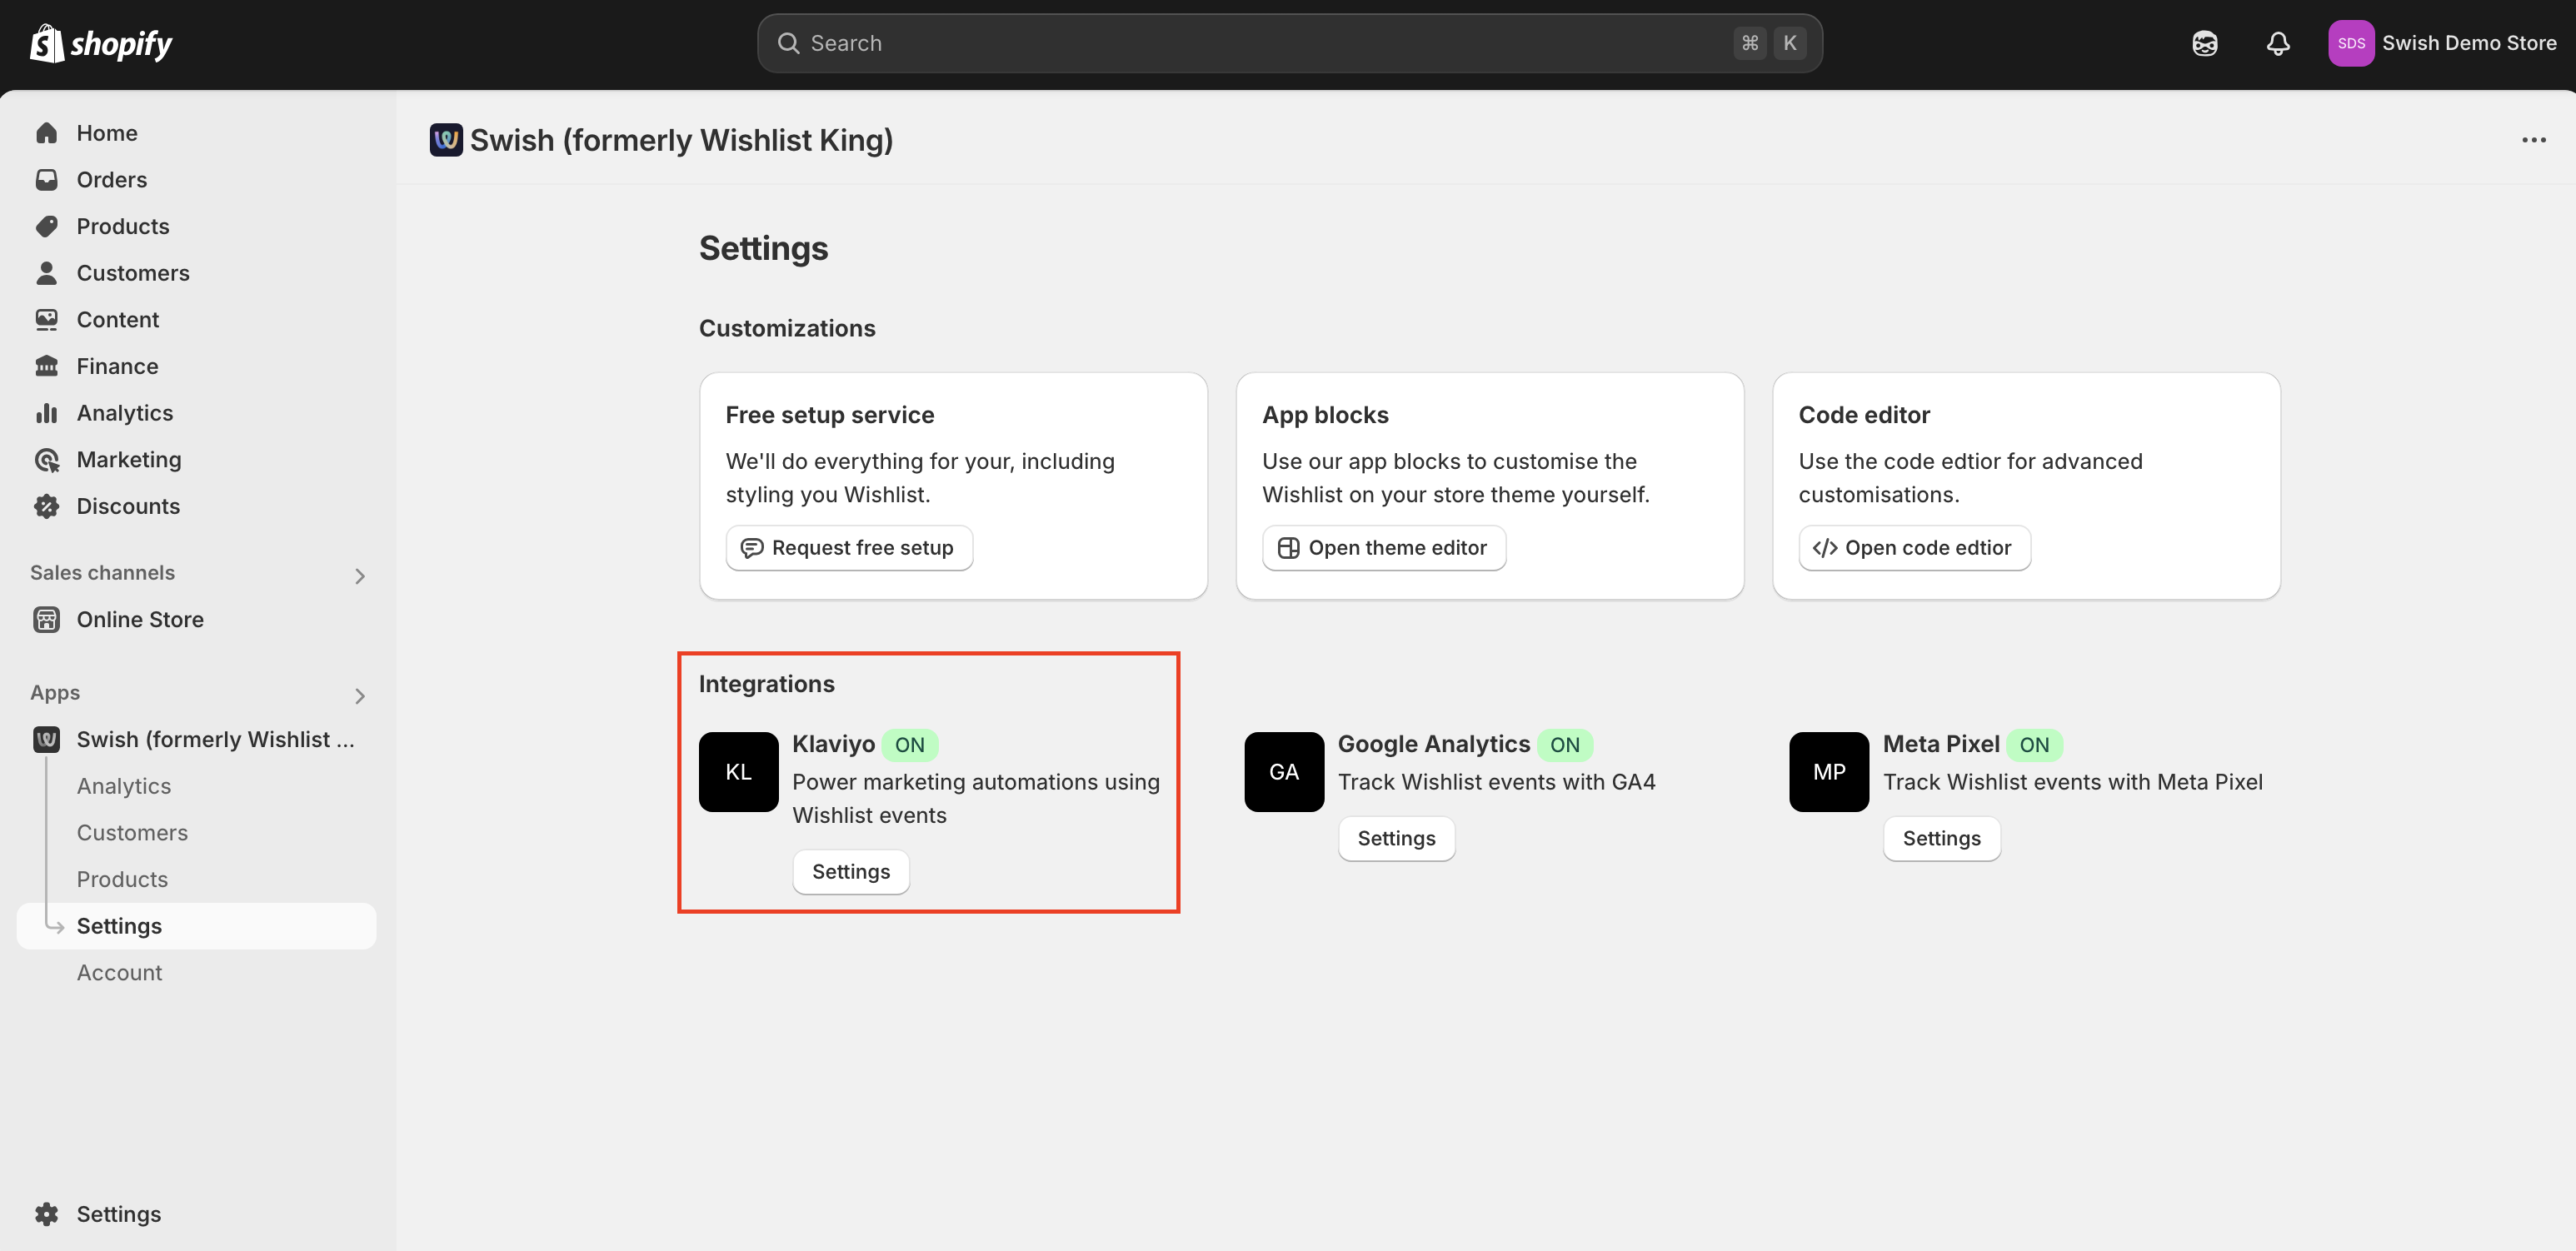The height and width of the screenshot is (1251, 2576).
Task: Click the Google Analytics GA icon
Action: click(x=1283, y=771)
